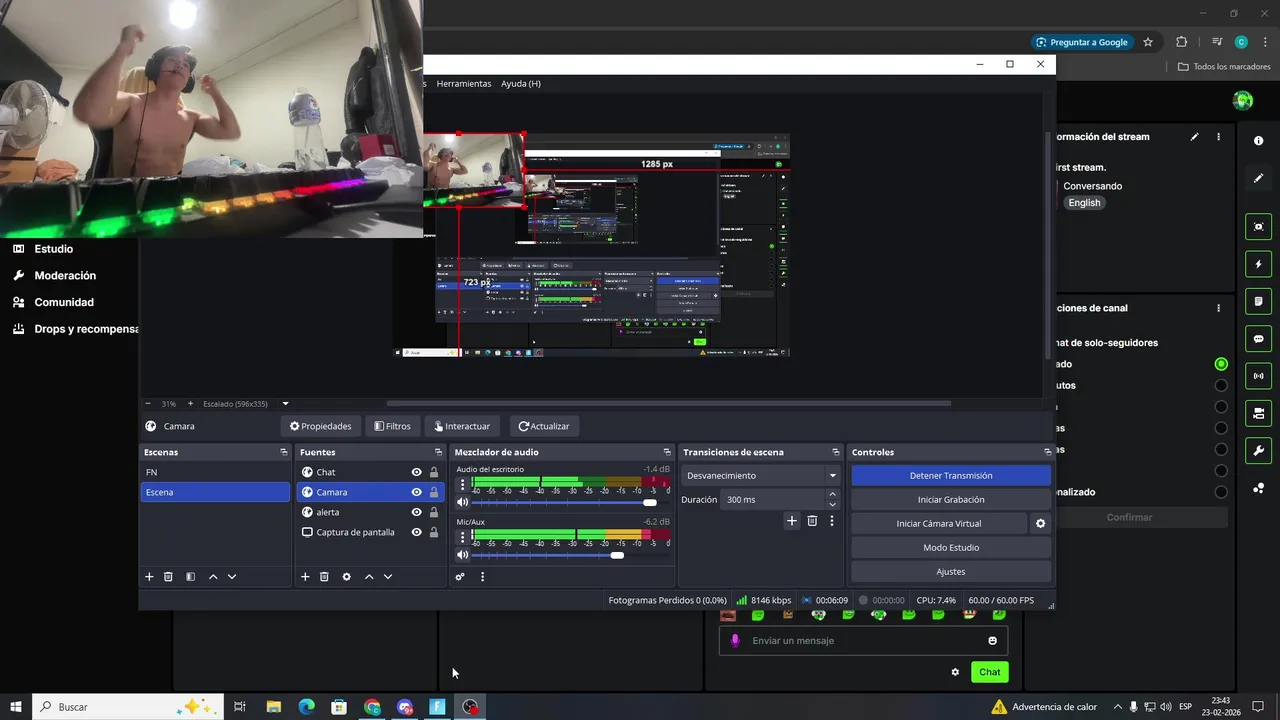Undock the Controles panel via its header icon
The height and width of the screenshot is (720, 1280).
1047,453
